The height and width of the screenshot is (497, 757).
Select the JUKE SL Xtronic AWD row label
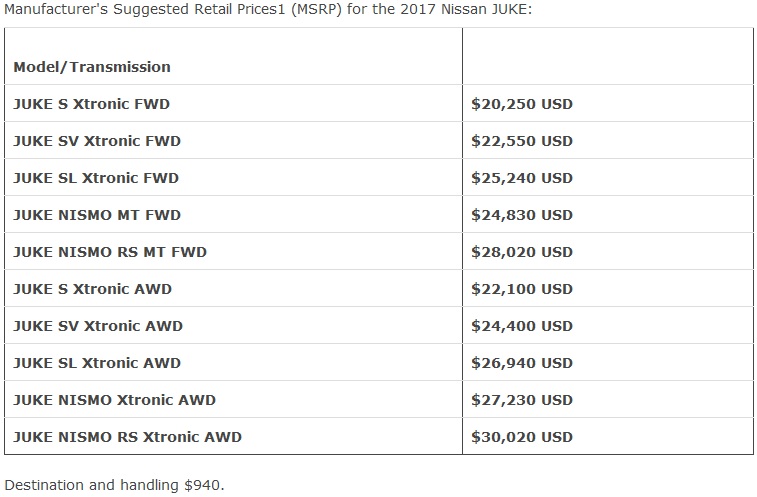97,363
